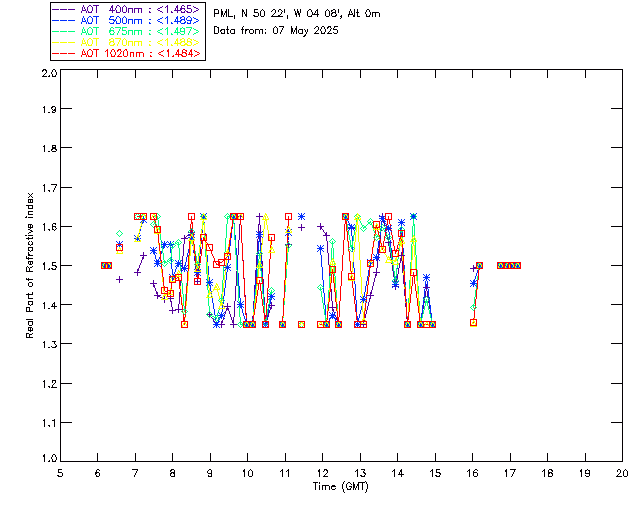Click the 11 x-axis label

point(285,473)
